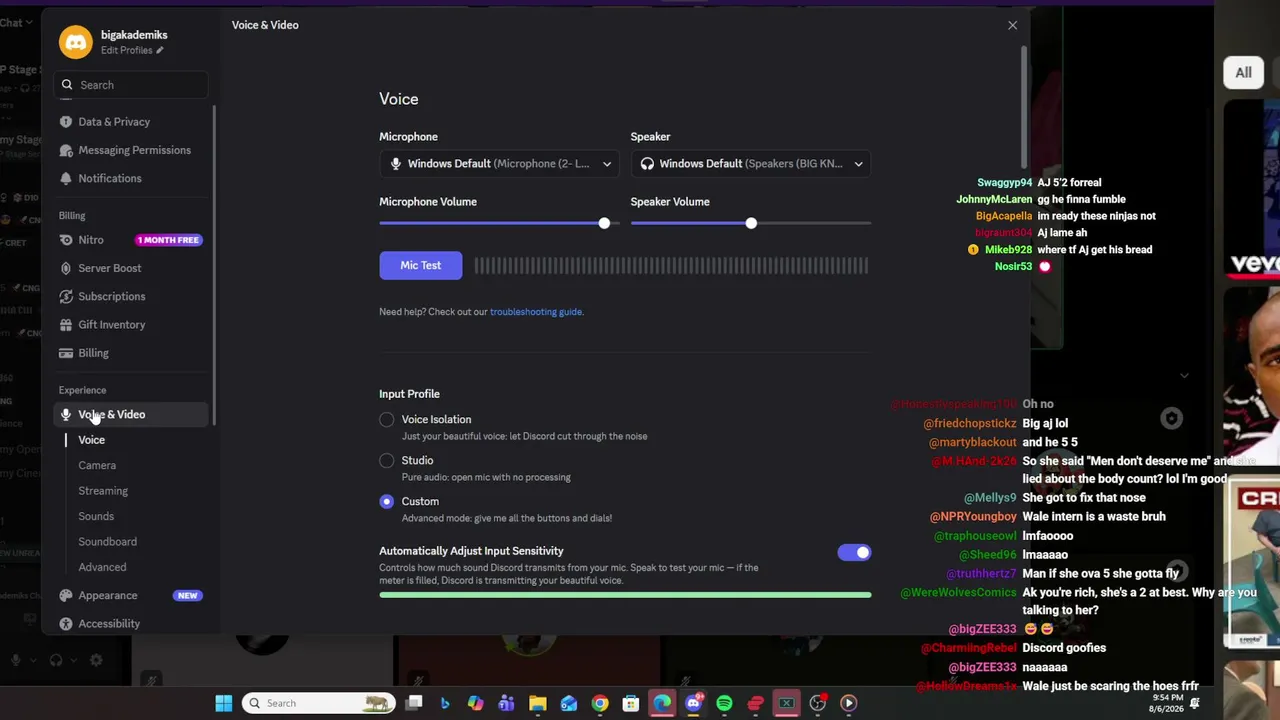Screen dimensions: 1280x720
Task: Click the chat username @Mellys9
Action: [x=990, y=498]
